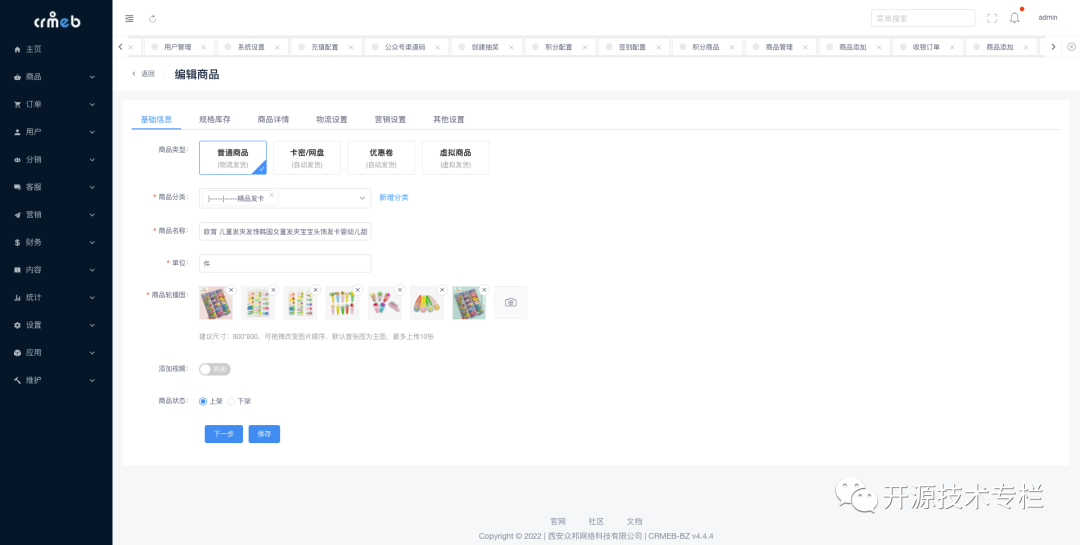Click the refresh page icon in header
Viewport: 1080px width, 545px height.
point(153,19)
